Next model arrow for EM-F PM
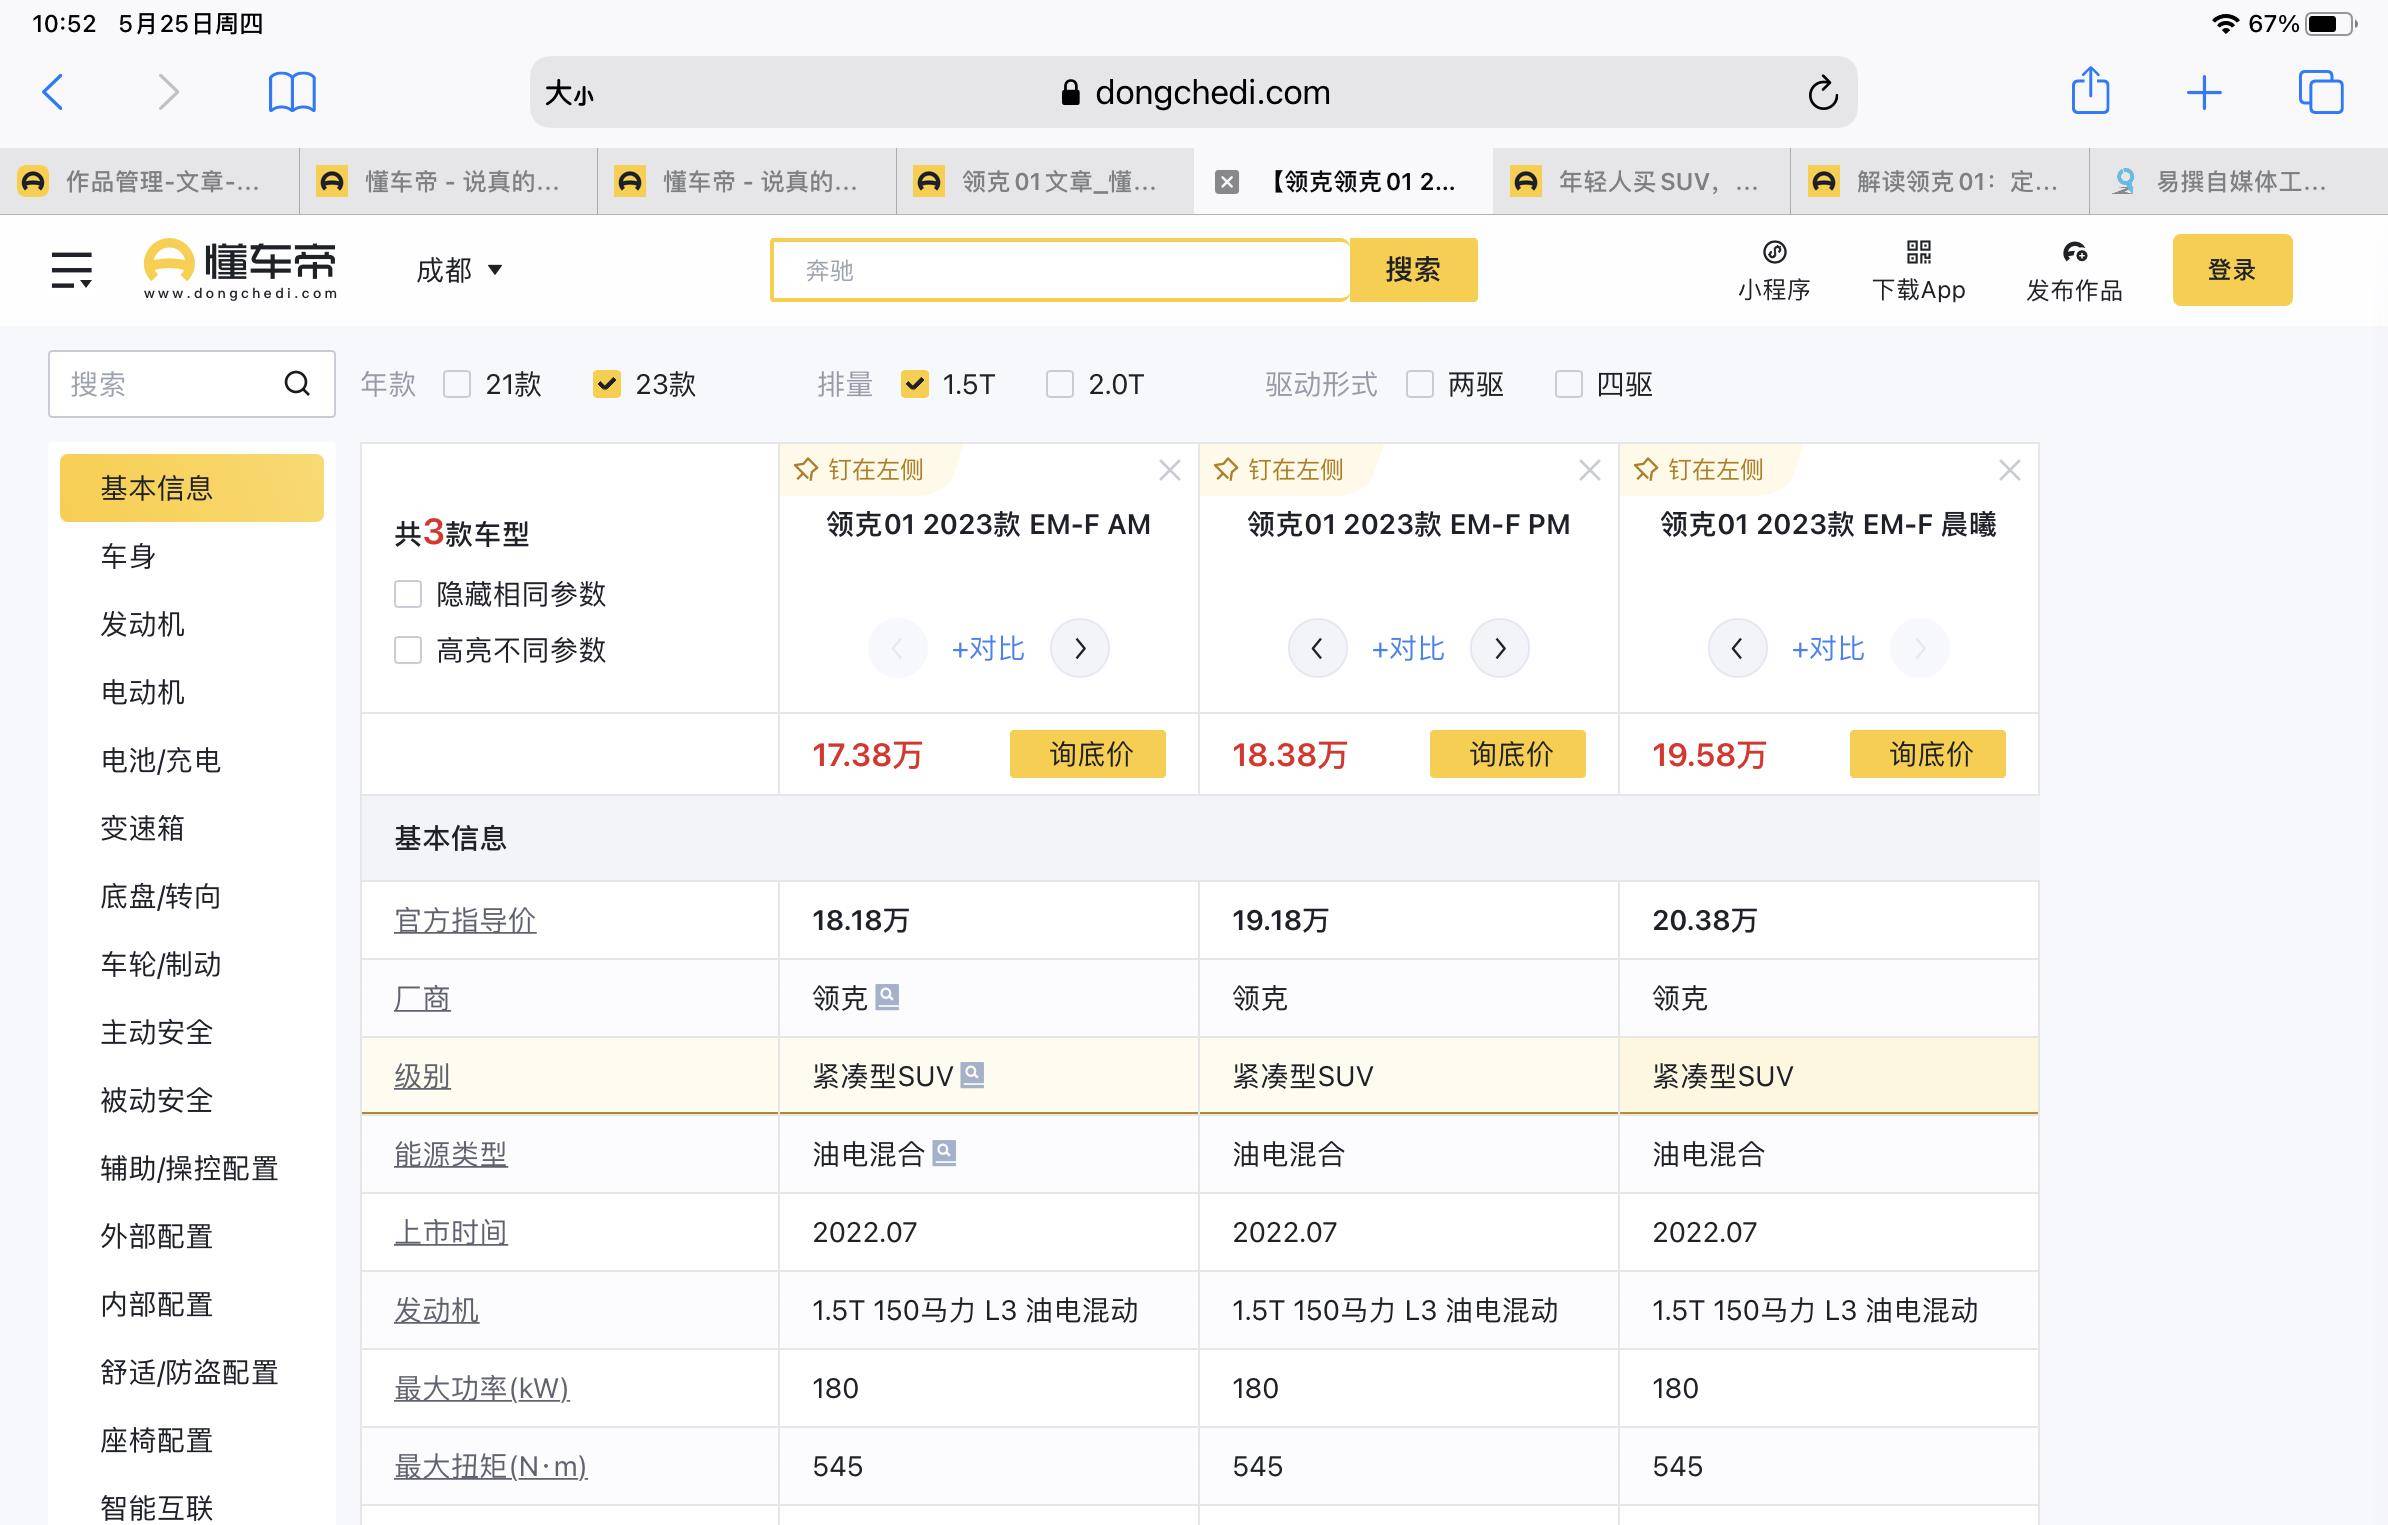 click(x=1500, y=649)
